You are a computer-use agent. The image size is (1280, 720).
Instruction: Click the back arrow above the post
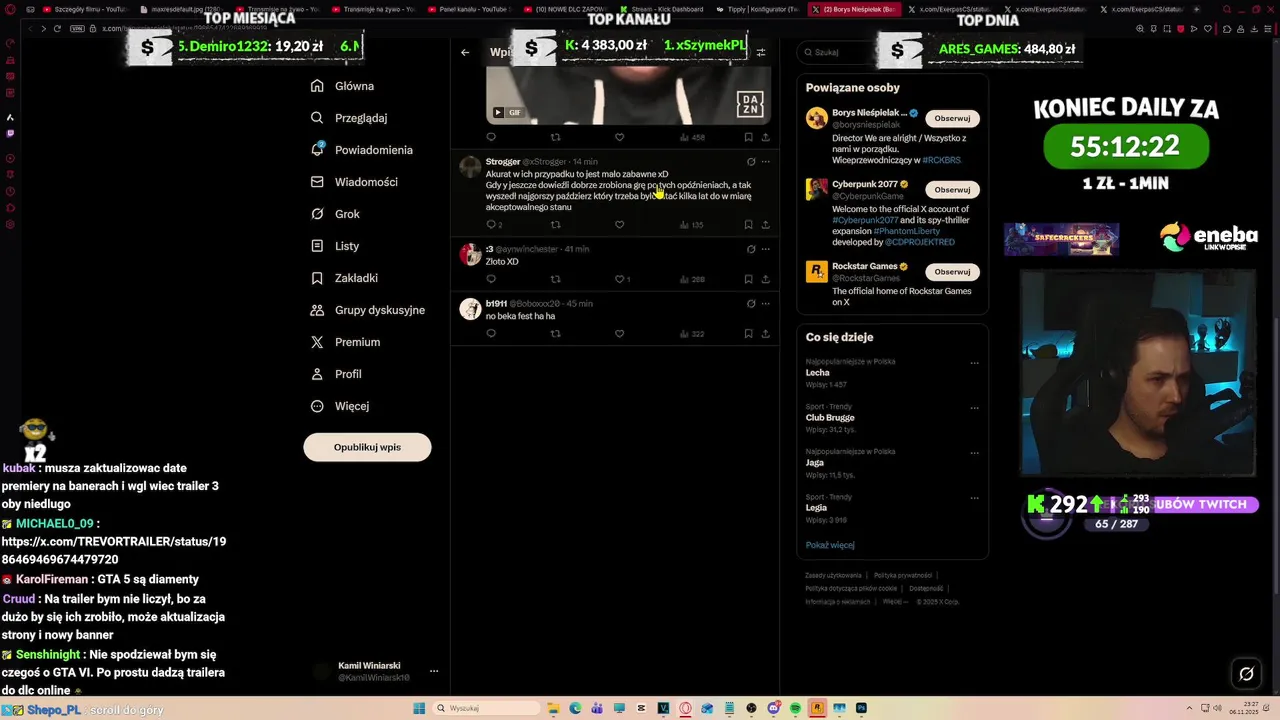pyautogui.click(x=465, y=52)
